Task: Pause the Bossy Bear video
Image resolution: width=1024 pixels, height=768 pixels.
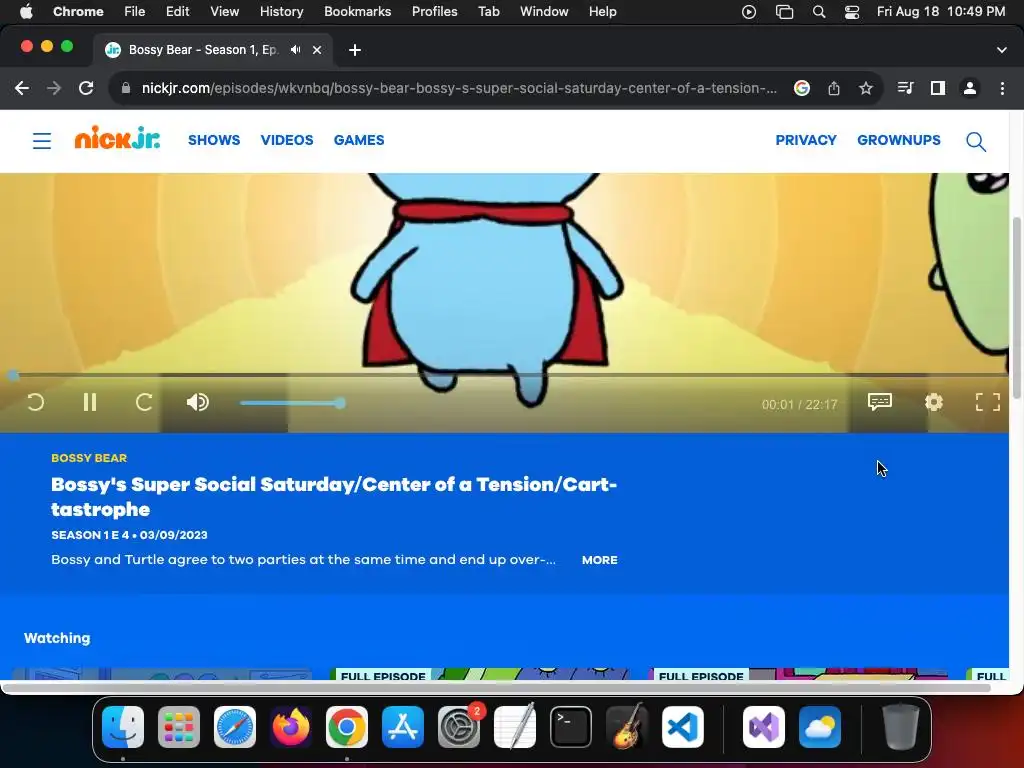Action: [90, 402]
